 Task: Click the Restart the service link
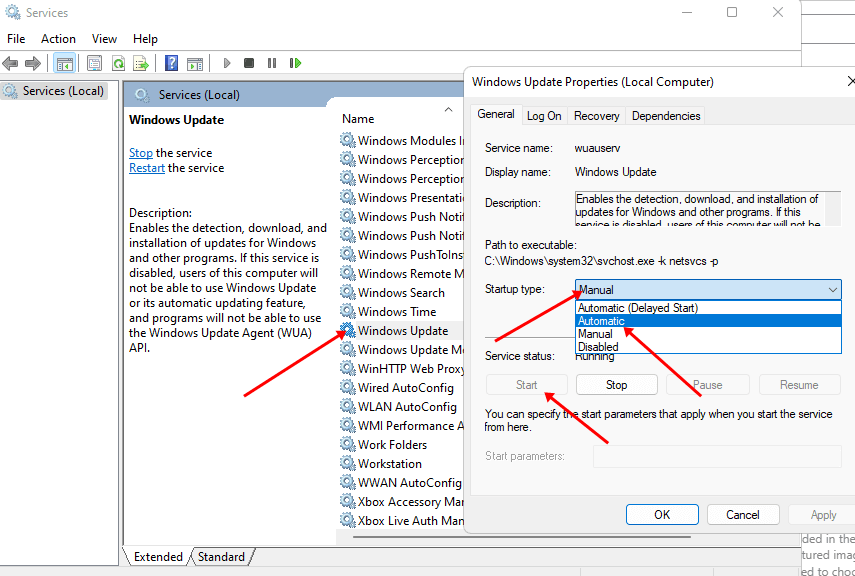147,168
